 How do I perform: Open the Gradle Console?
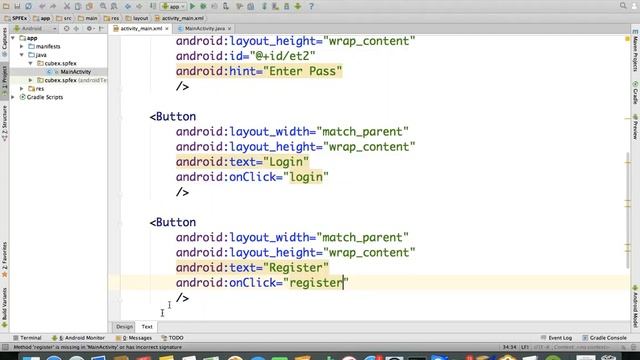pyautogui.click(x=604, y=338)
